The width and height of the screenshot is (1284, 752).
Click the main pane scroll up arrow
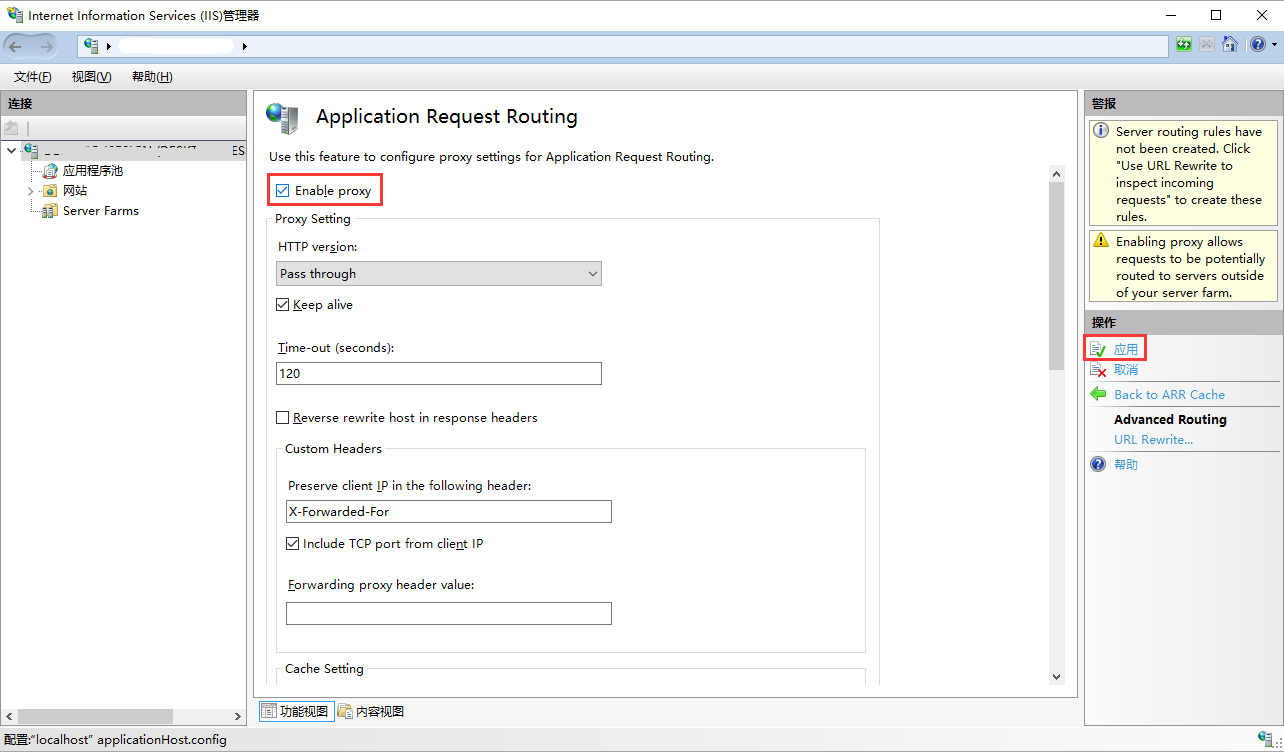1057,174
